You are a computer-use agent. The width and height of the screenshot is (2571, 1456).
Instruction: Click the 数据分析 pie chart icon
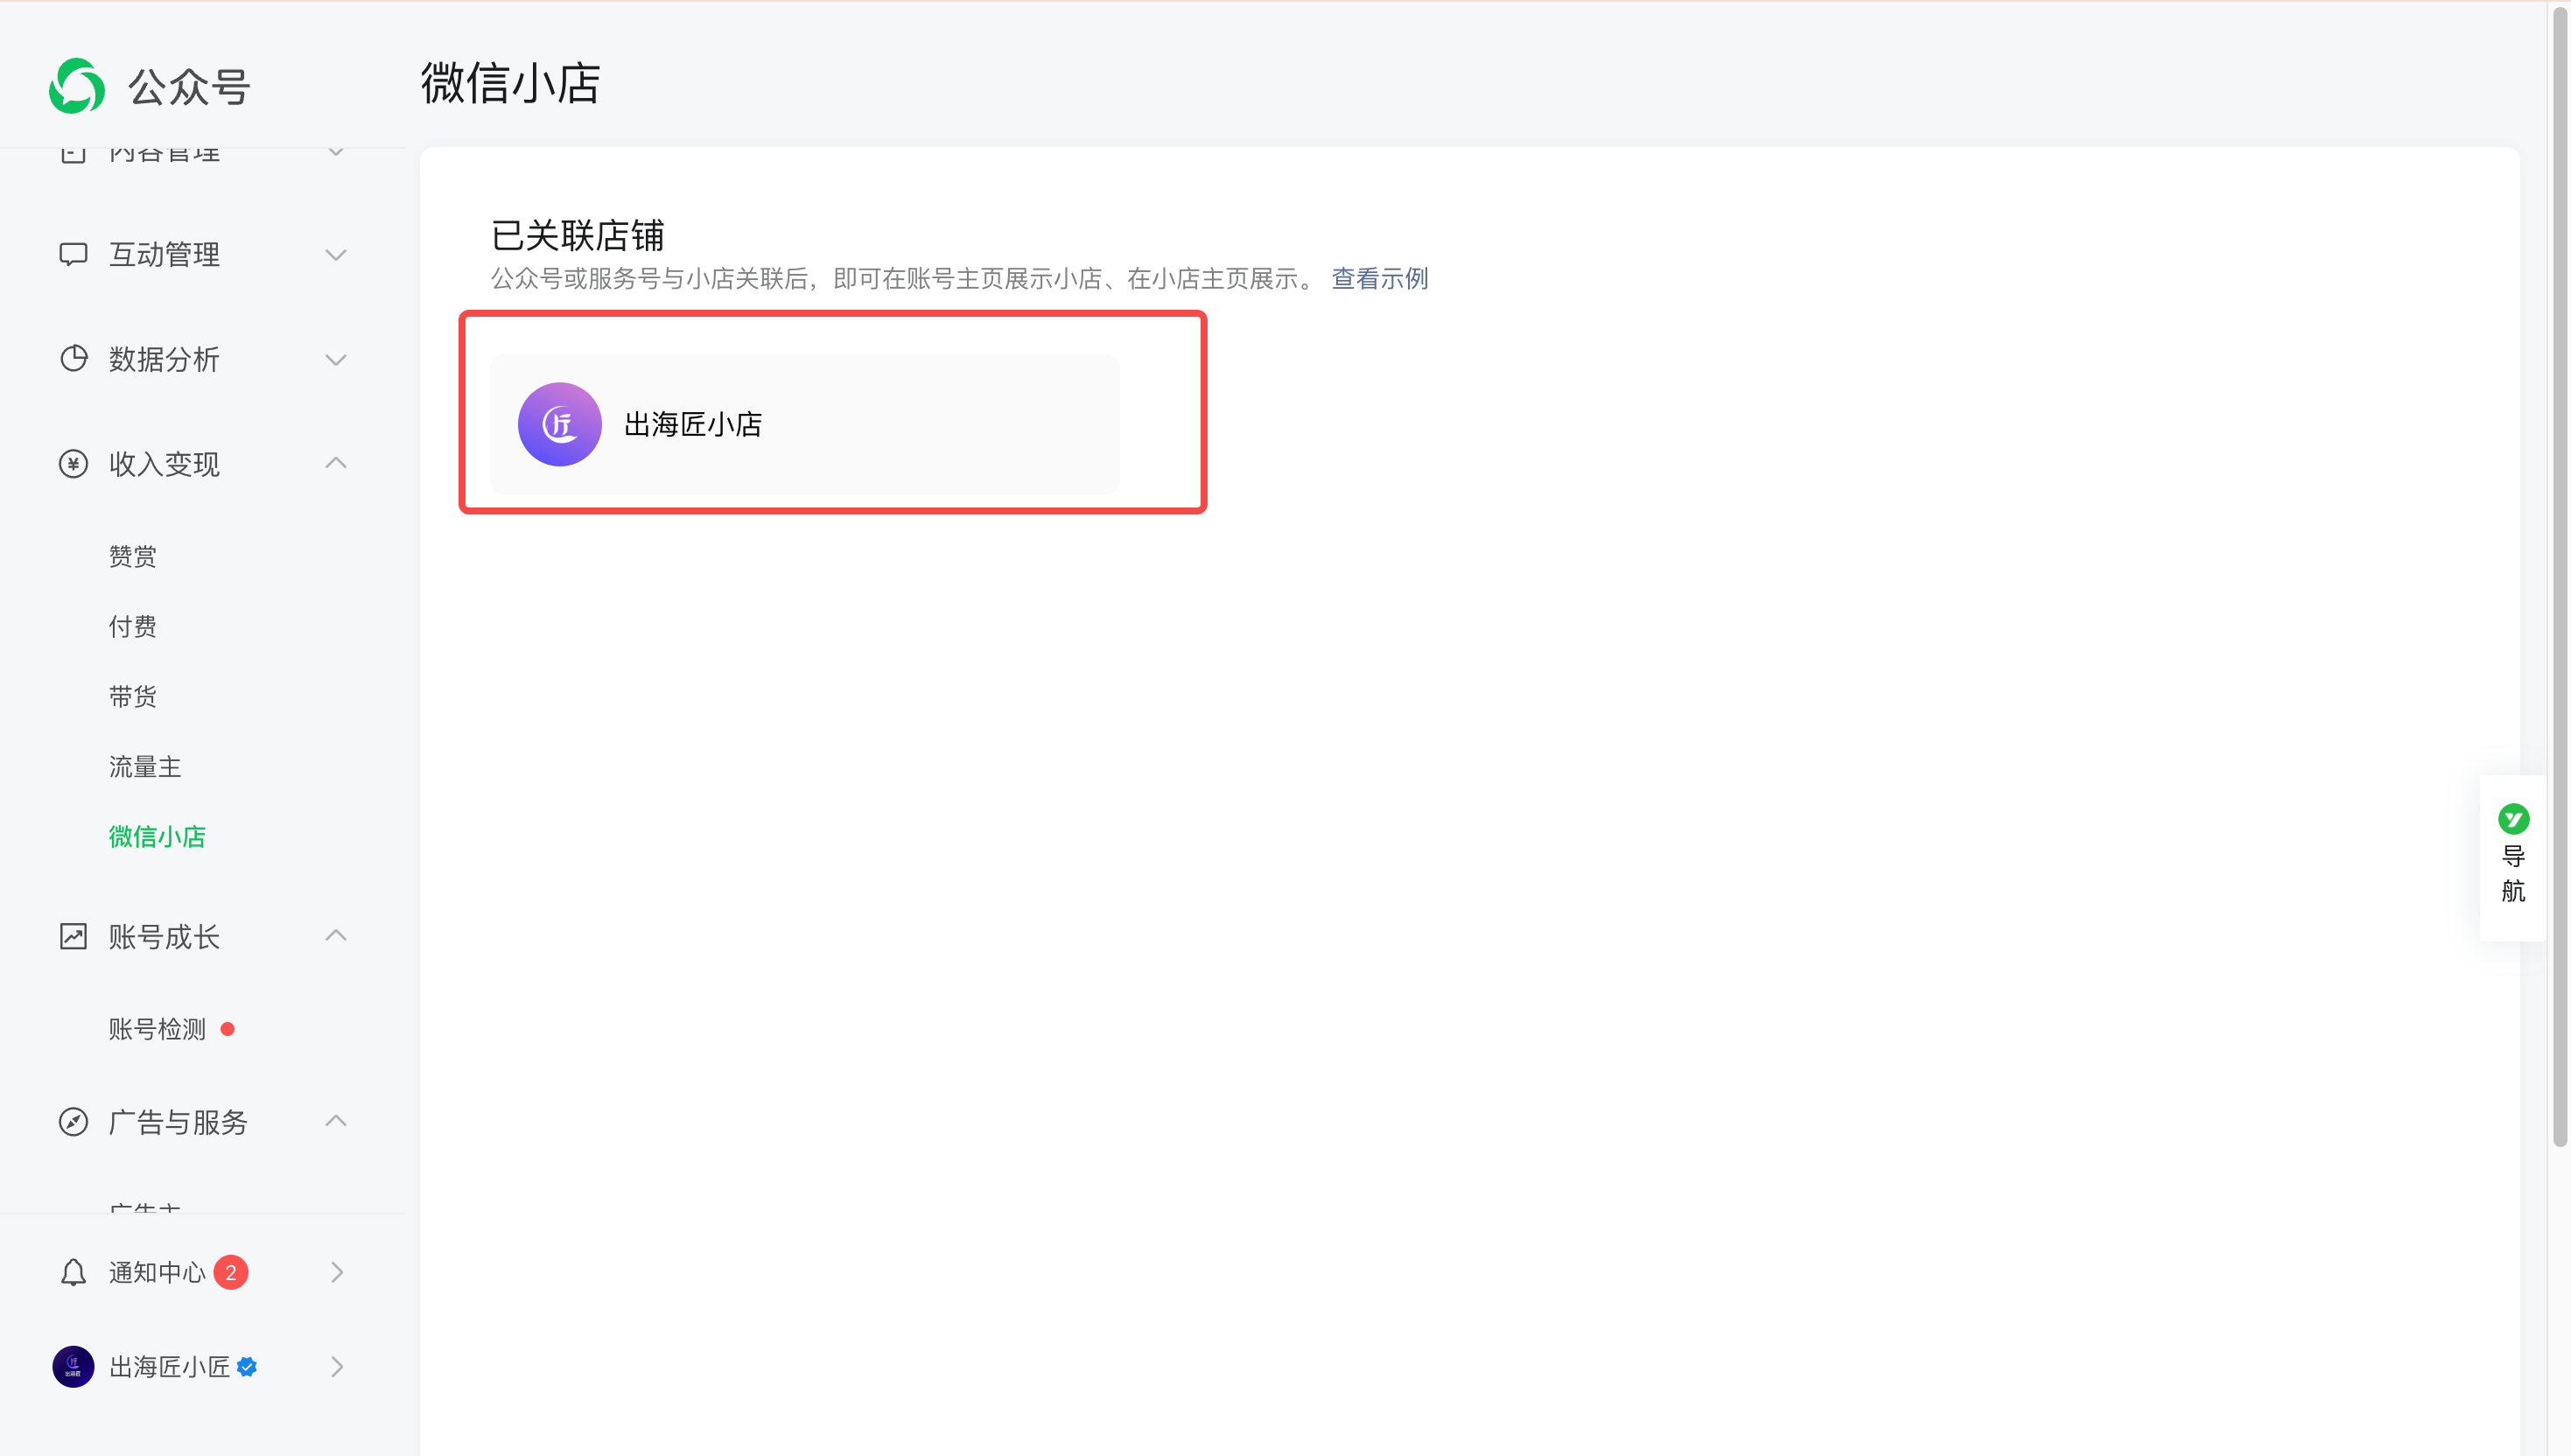coord(73,358)
